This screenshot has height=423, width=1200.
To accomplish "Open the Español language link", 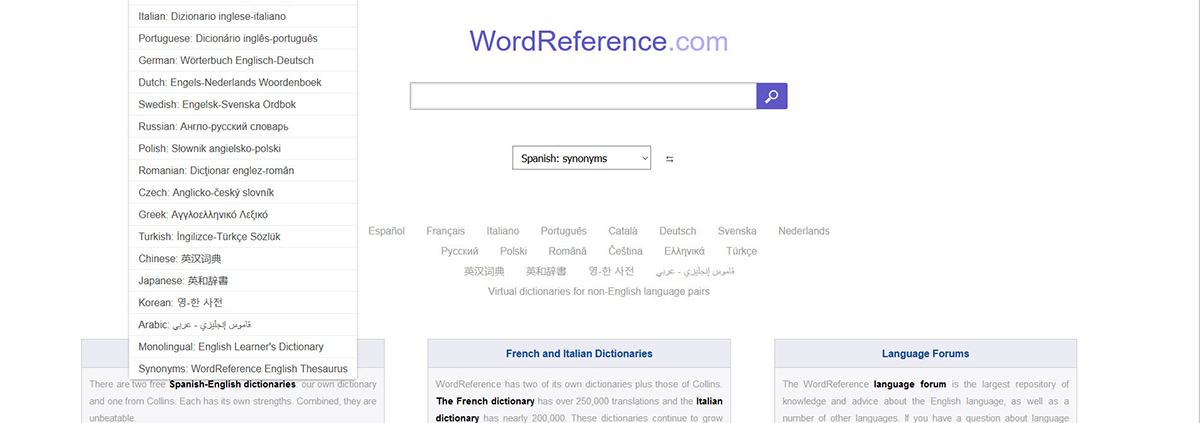I will click(386, 231).
